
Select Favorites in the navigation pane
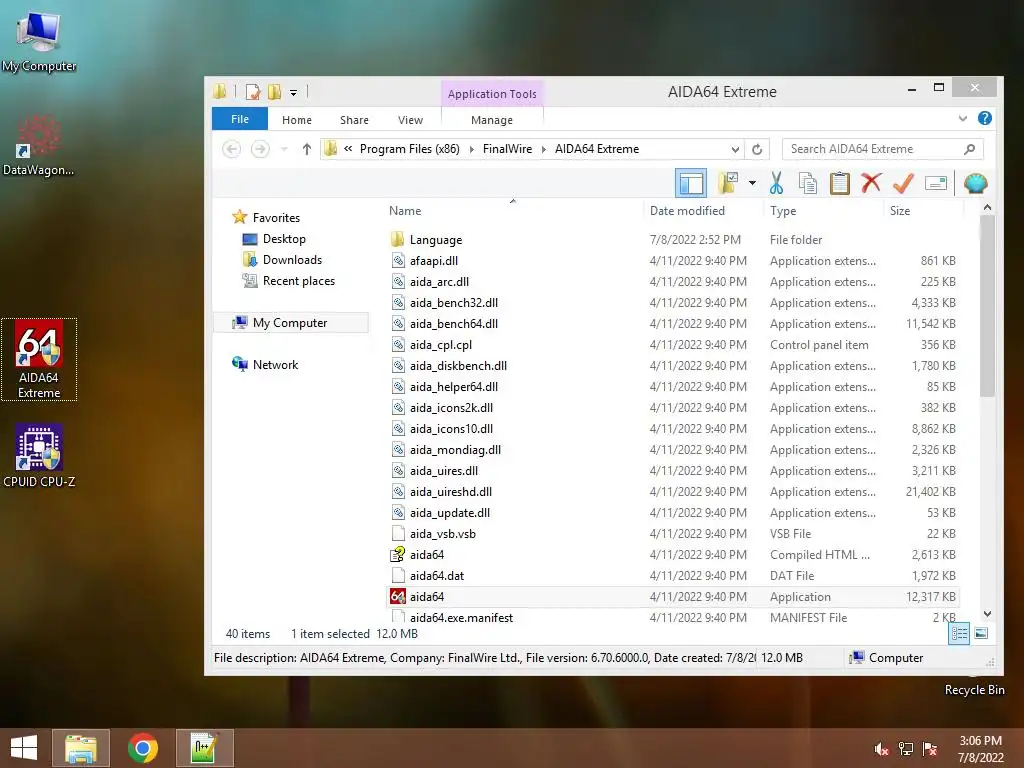tap(276, 217)
